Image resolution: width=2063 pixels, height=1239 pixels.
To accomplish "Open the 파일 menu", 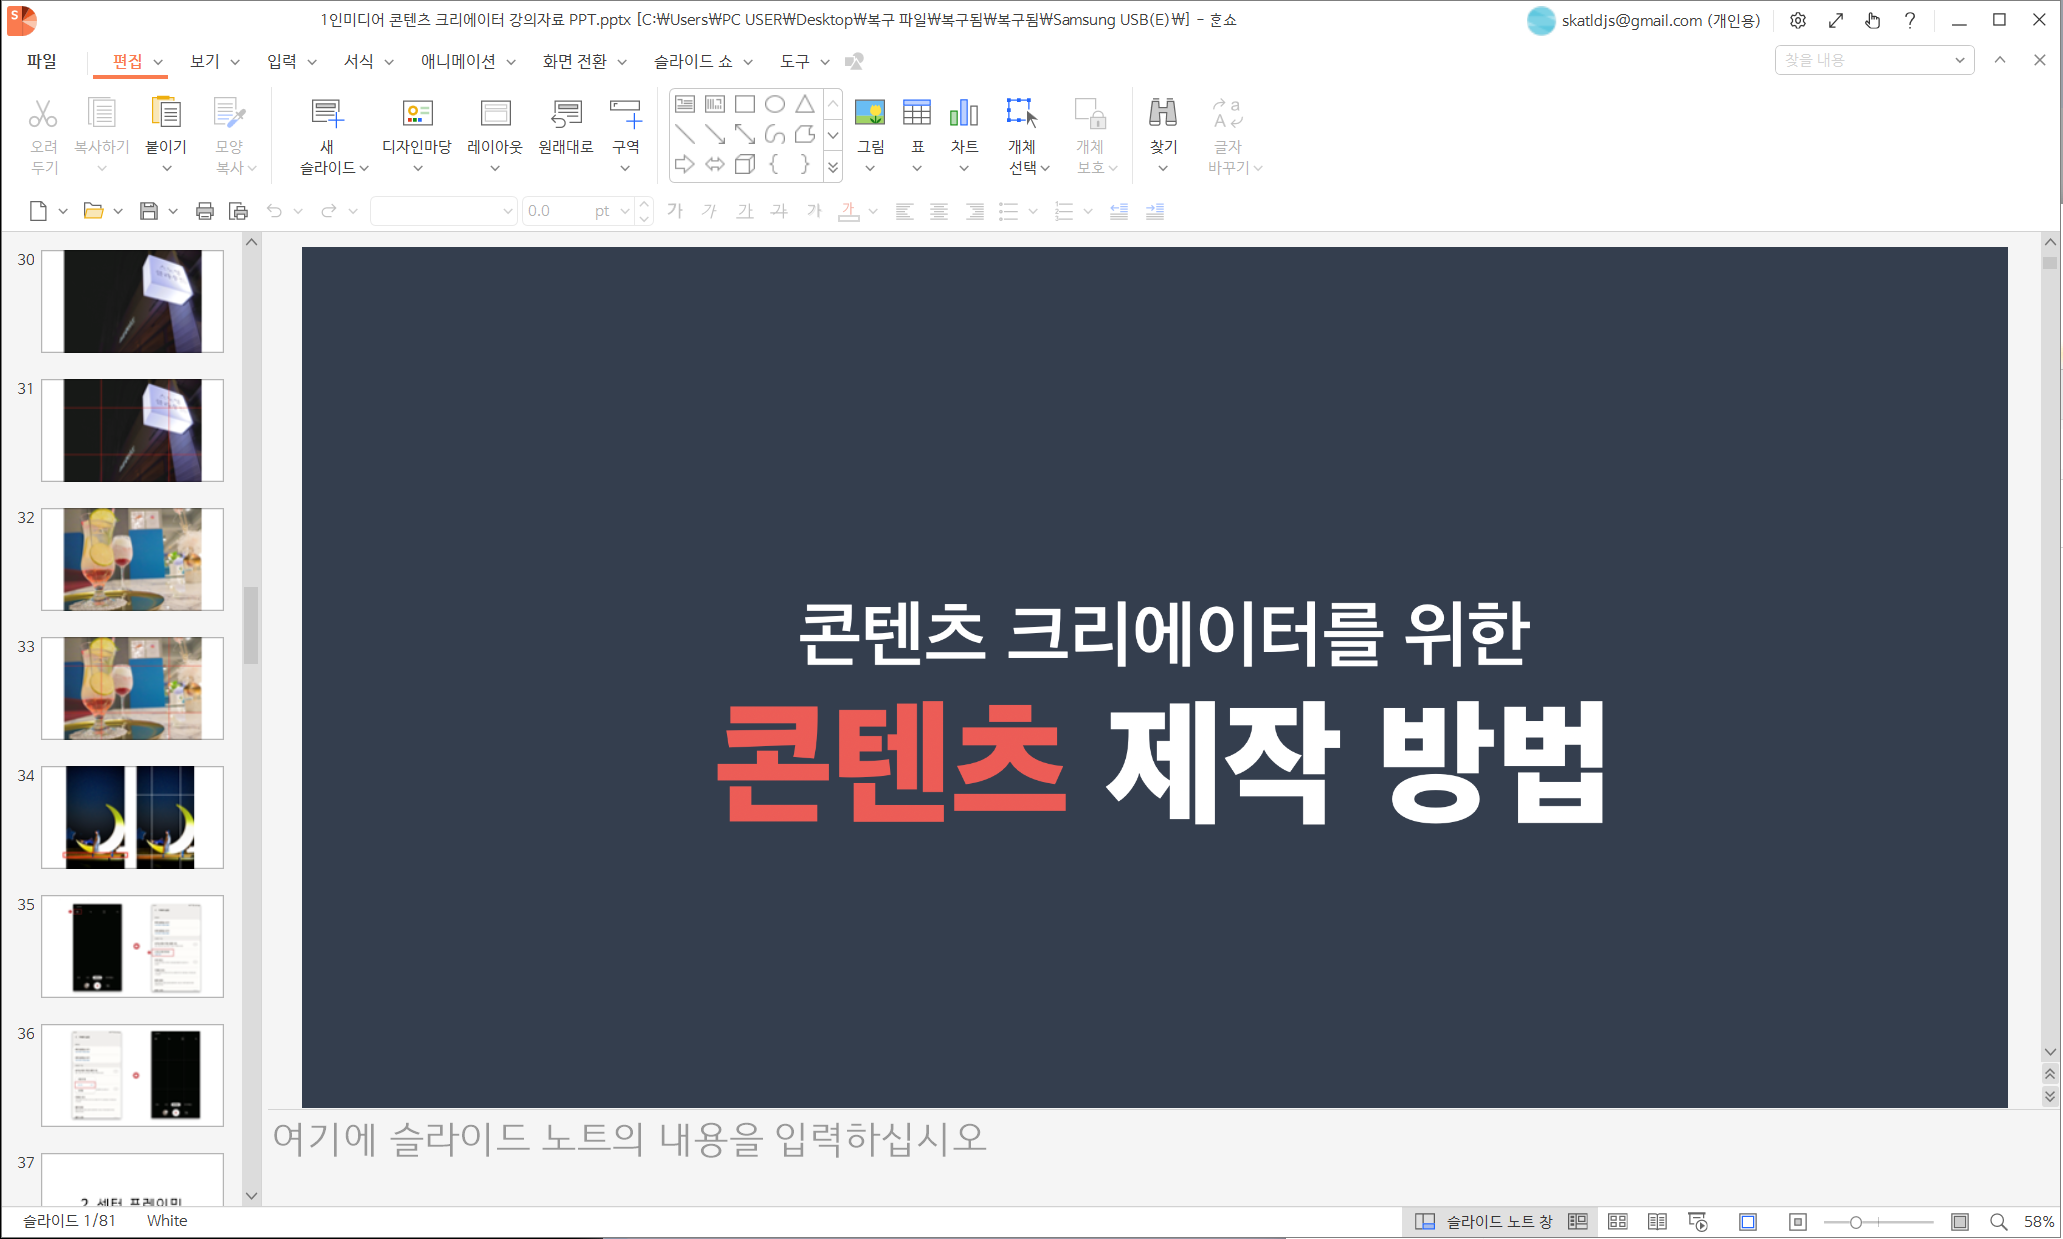I will point(41,61).
